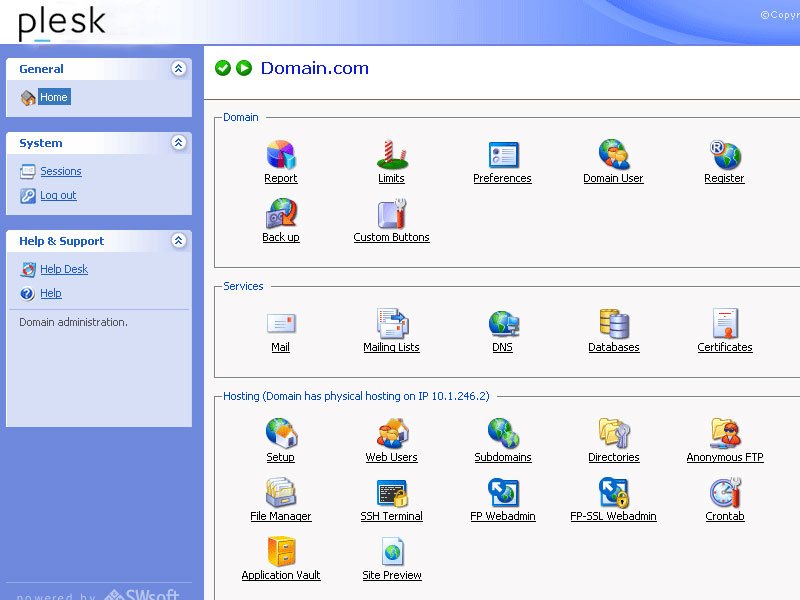Click the Domain User text link
The image size is (800, 600).
[613, 178]
